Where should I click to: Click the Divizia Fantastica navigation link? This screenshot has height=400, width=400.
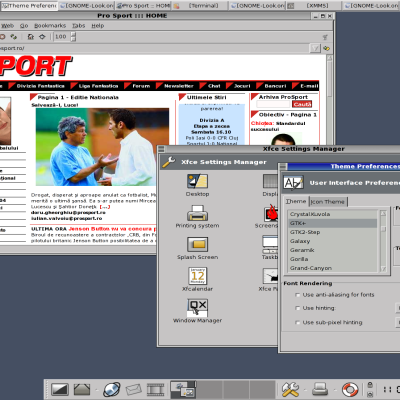[x=41, y=86]
